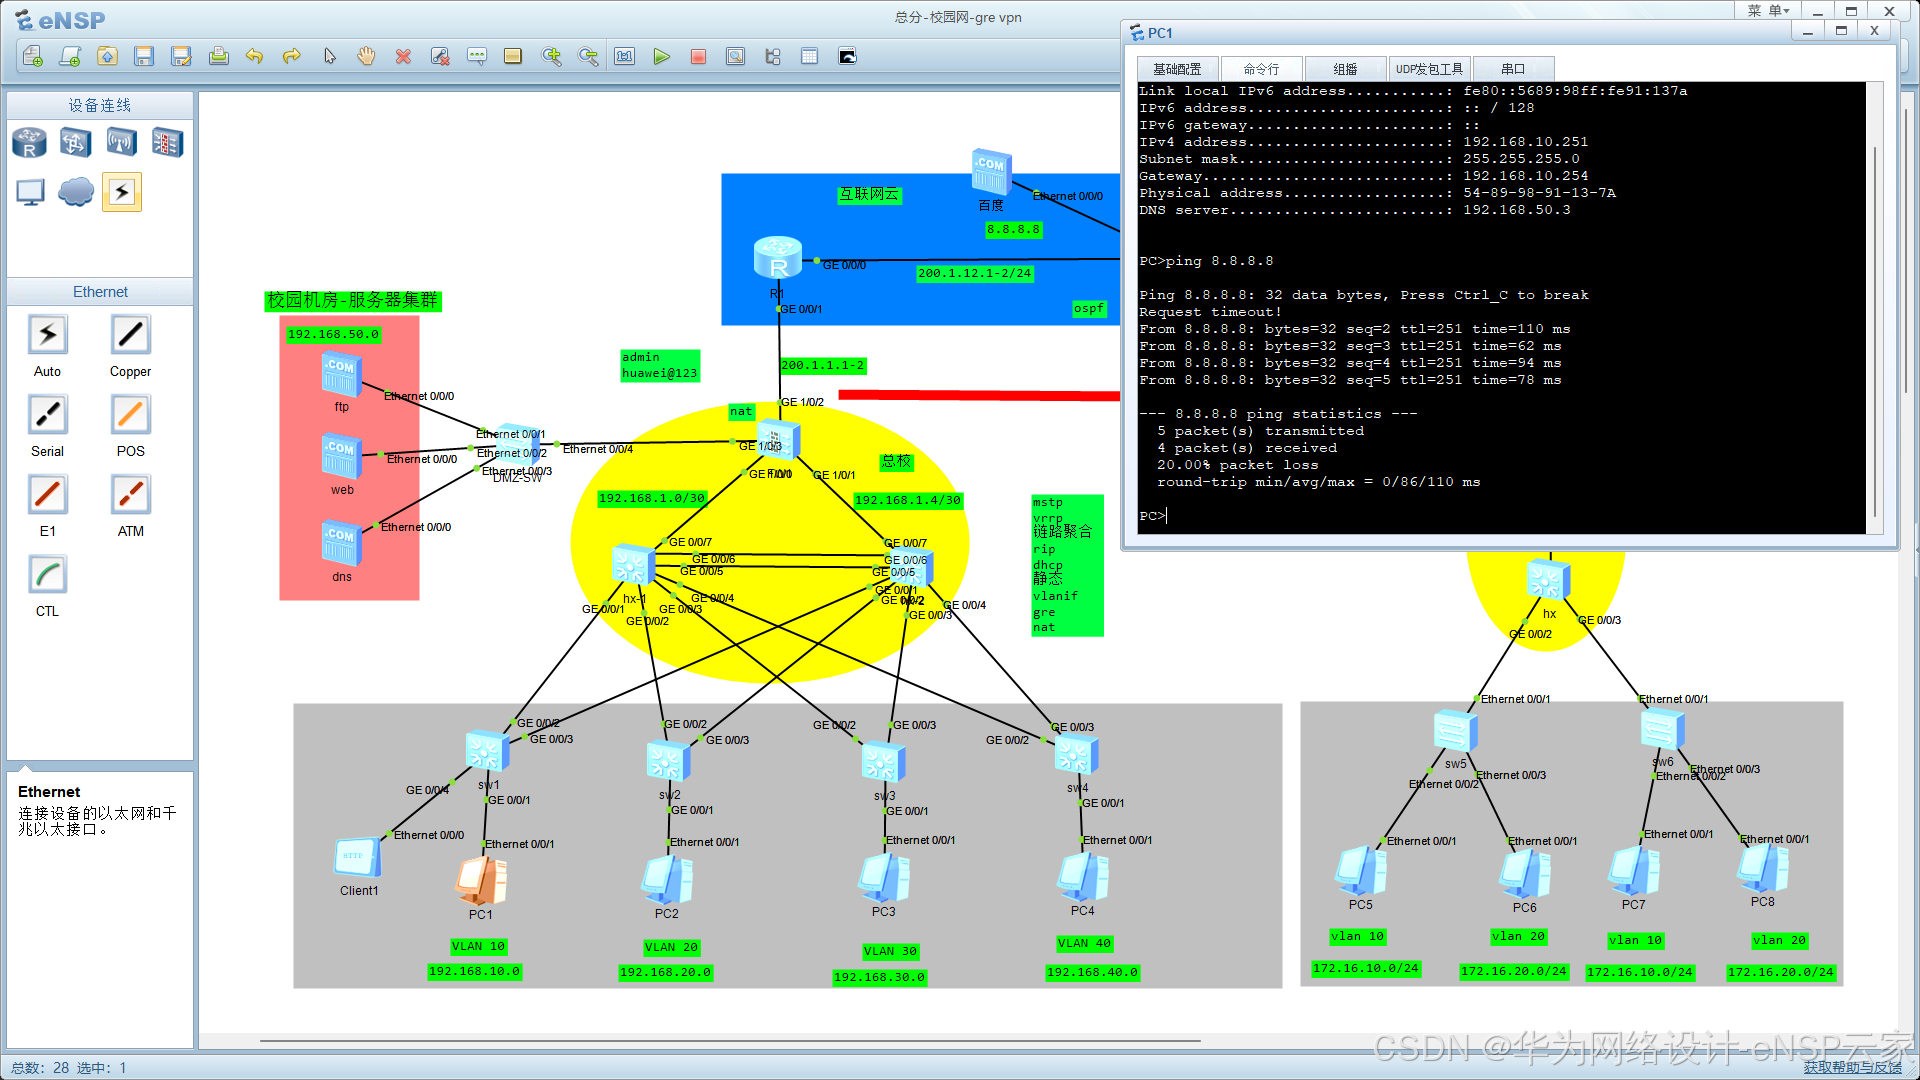Switch to the 组播 tab

click(1345, 69)
